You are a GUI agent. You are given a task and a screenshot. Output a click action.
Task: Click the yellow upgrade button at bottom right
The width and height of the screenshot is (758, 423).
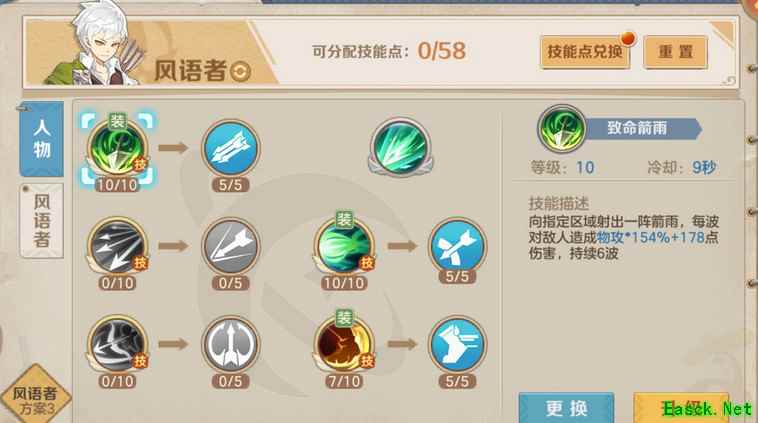tap(681, 408)
